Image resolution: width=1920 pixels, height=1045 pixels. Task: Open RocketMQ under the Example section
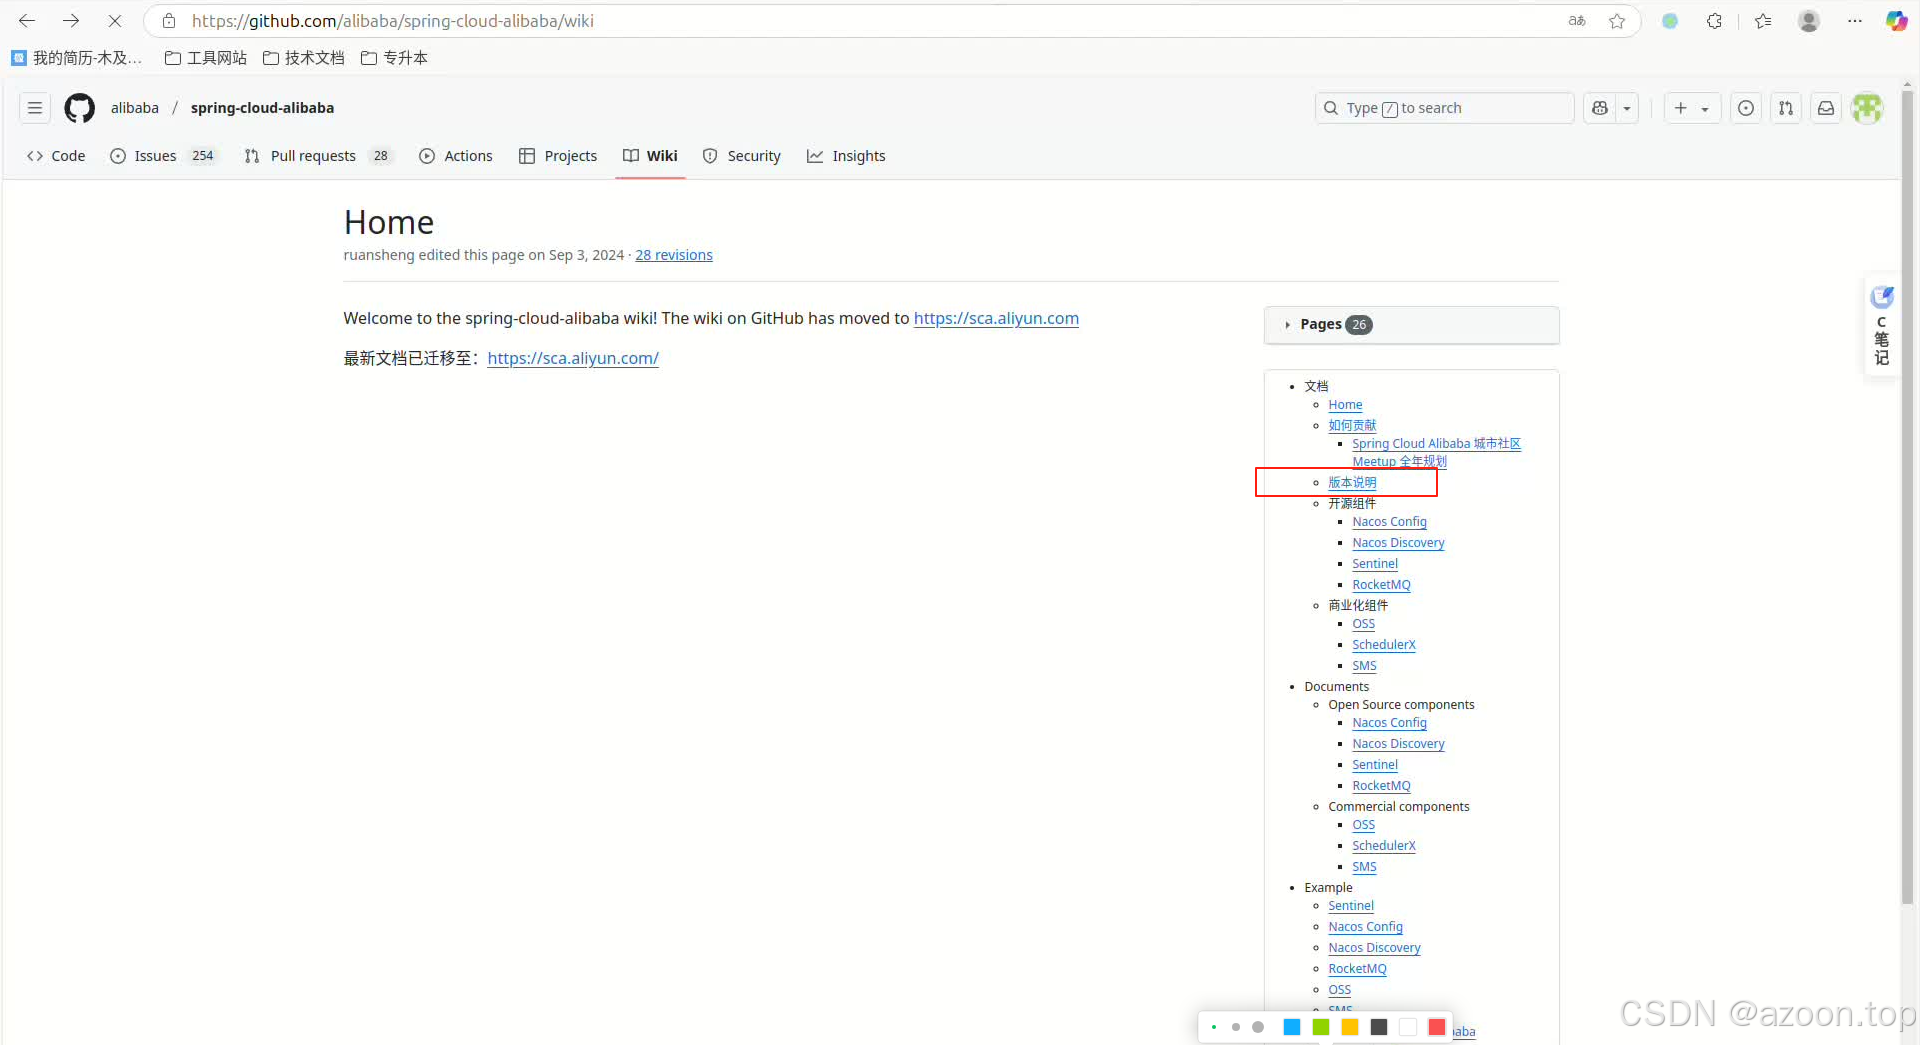coord(1357,969)
